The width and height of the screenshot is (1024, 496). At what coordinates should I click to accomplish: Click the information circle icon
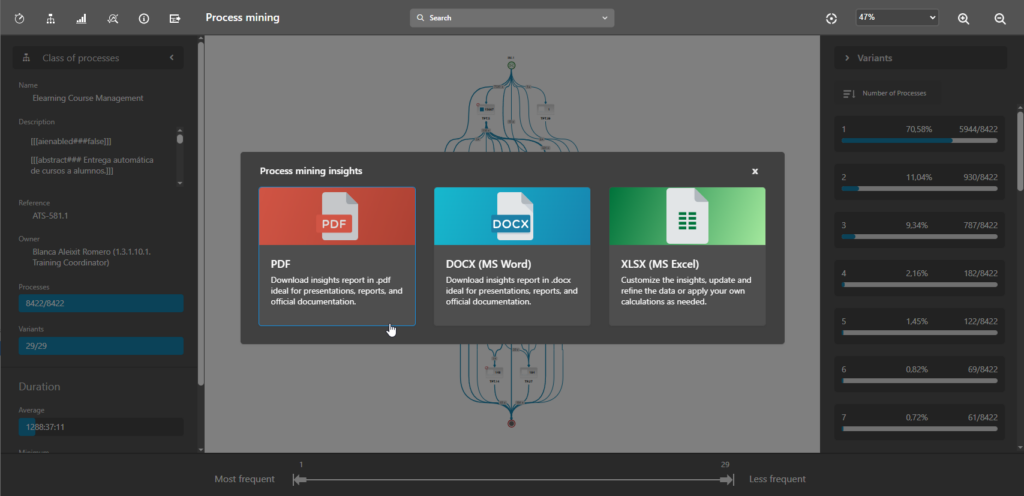pyautogui.click(x=144, y=18)
